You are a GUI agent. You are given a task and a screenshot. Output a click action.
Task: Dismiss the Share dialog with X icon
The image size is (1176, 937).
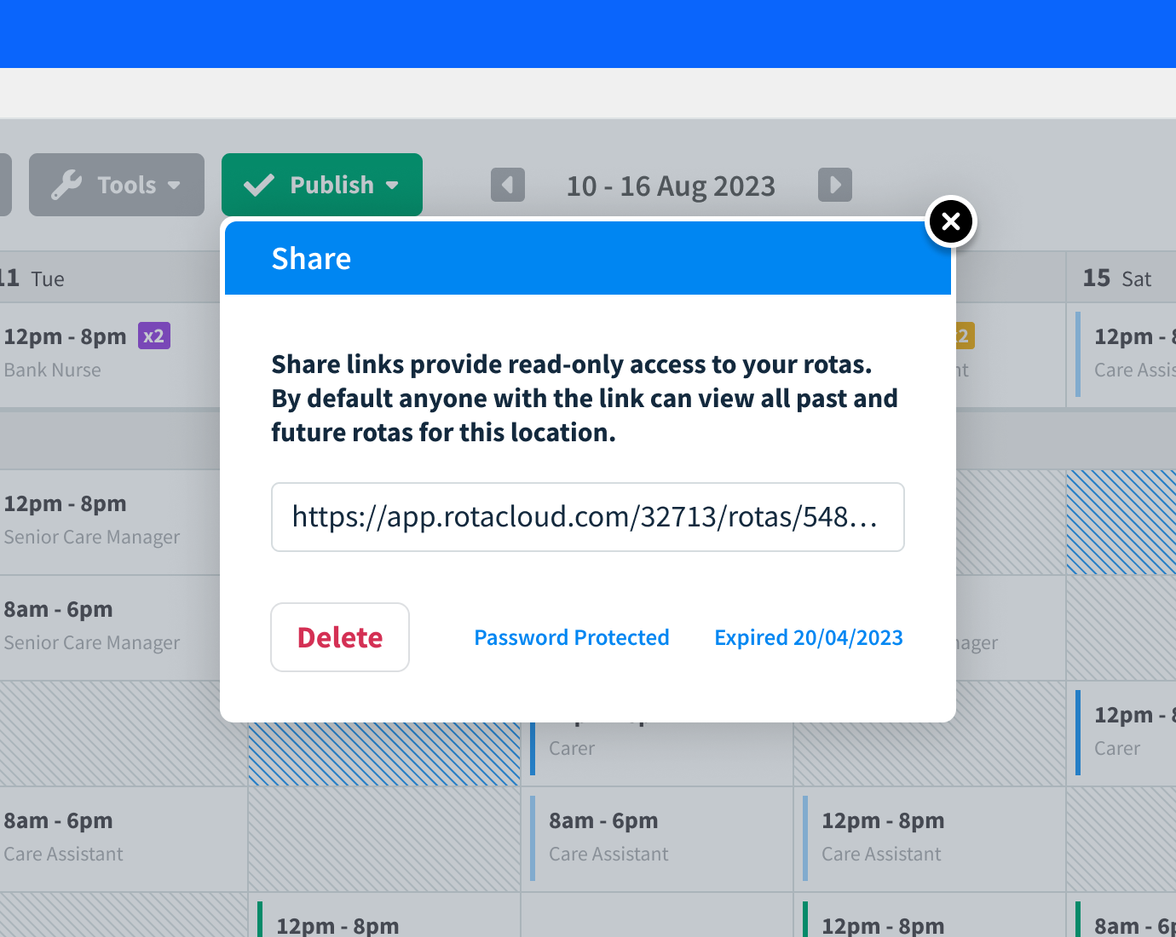pos(950,221)
